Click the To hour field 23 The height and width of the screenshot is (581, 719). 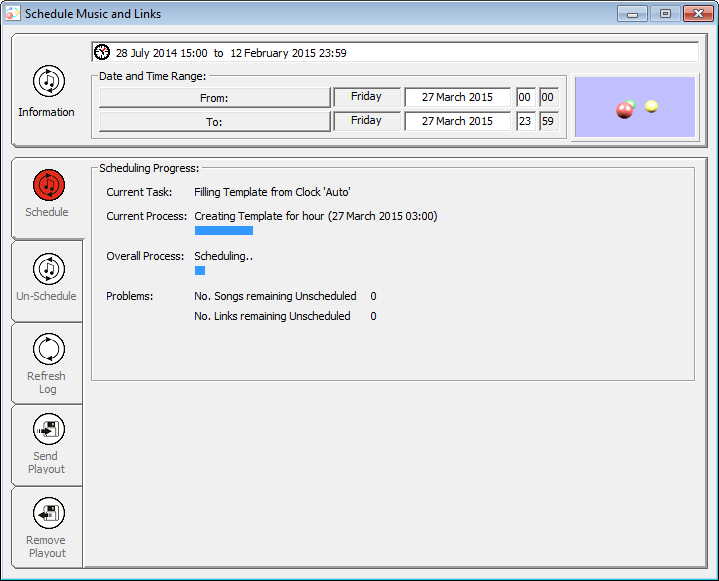[x=525, y=121]
